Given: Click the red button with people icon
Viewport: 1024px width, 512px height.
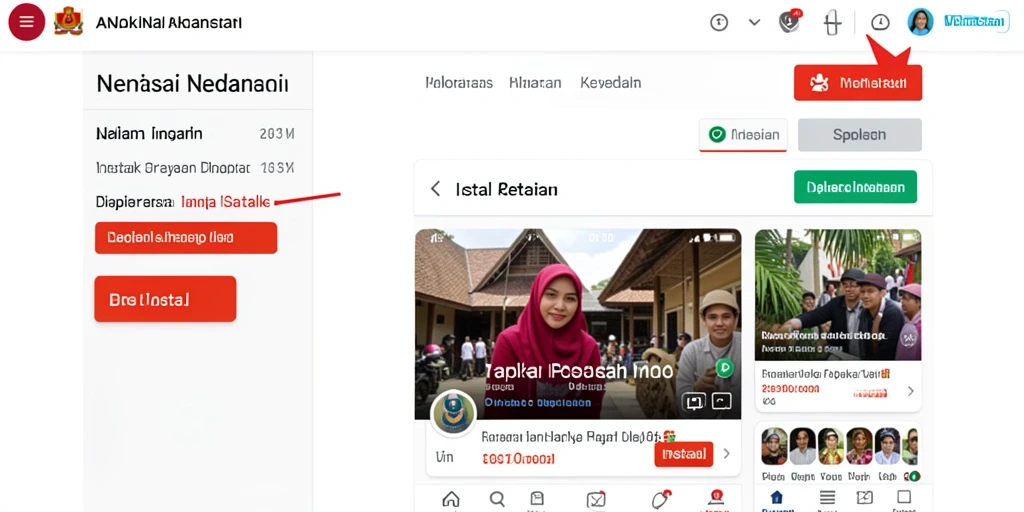Looking at the screenshot, I should coord(857,83).
